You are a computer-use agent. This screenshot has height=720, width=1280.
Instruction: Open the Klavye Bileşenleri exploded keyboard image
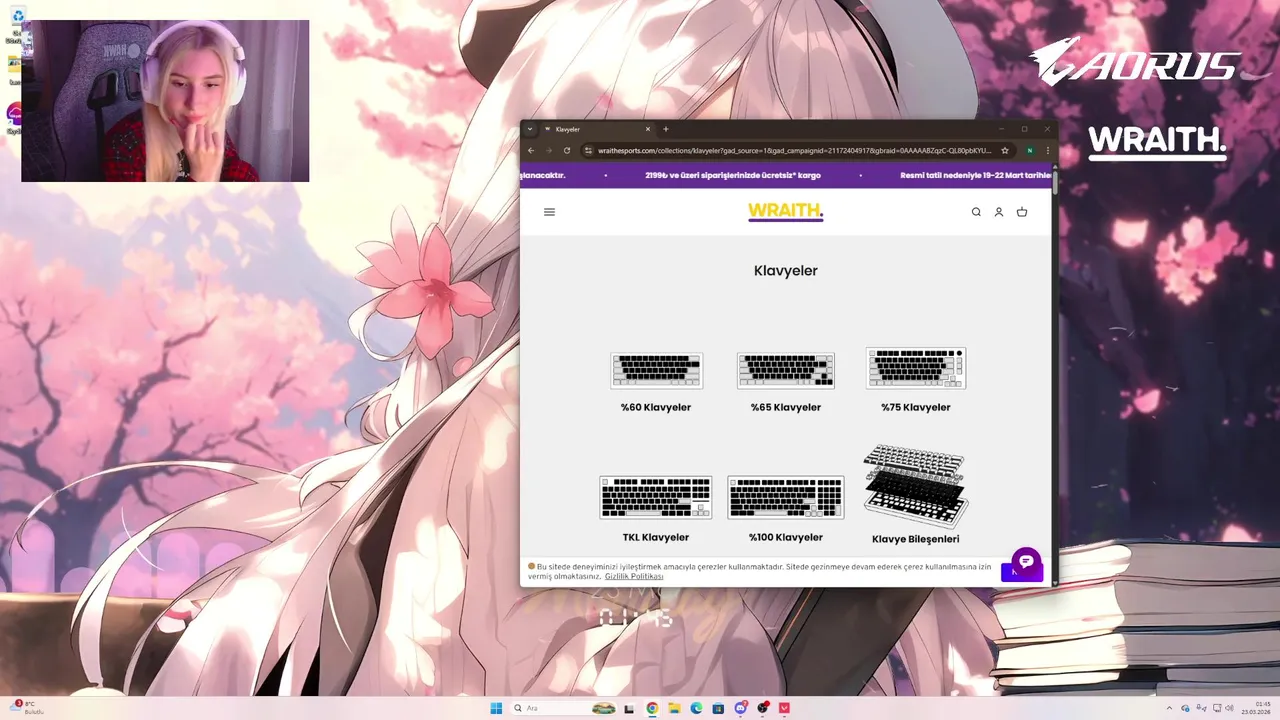(916, 486)
